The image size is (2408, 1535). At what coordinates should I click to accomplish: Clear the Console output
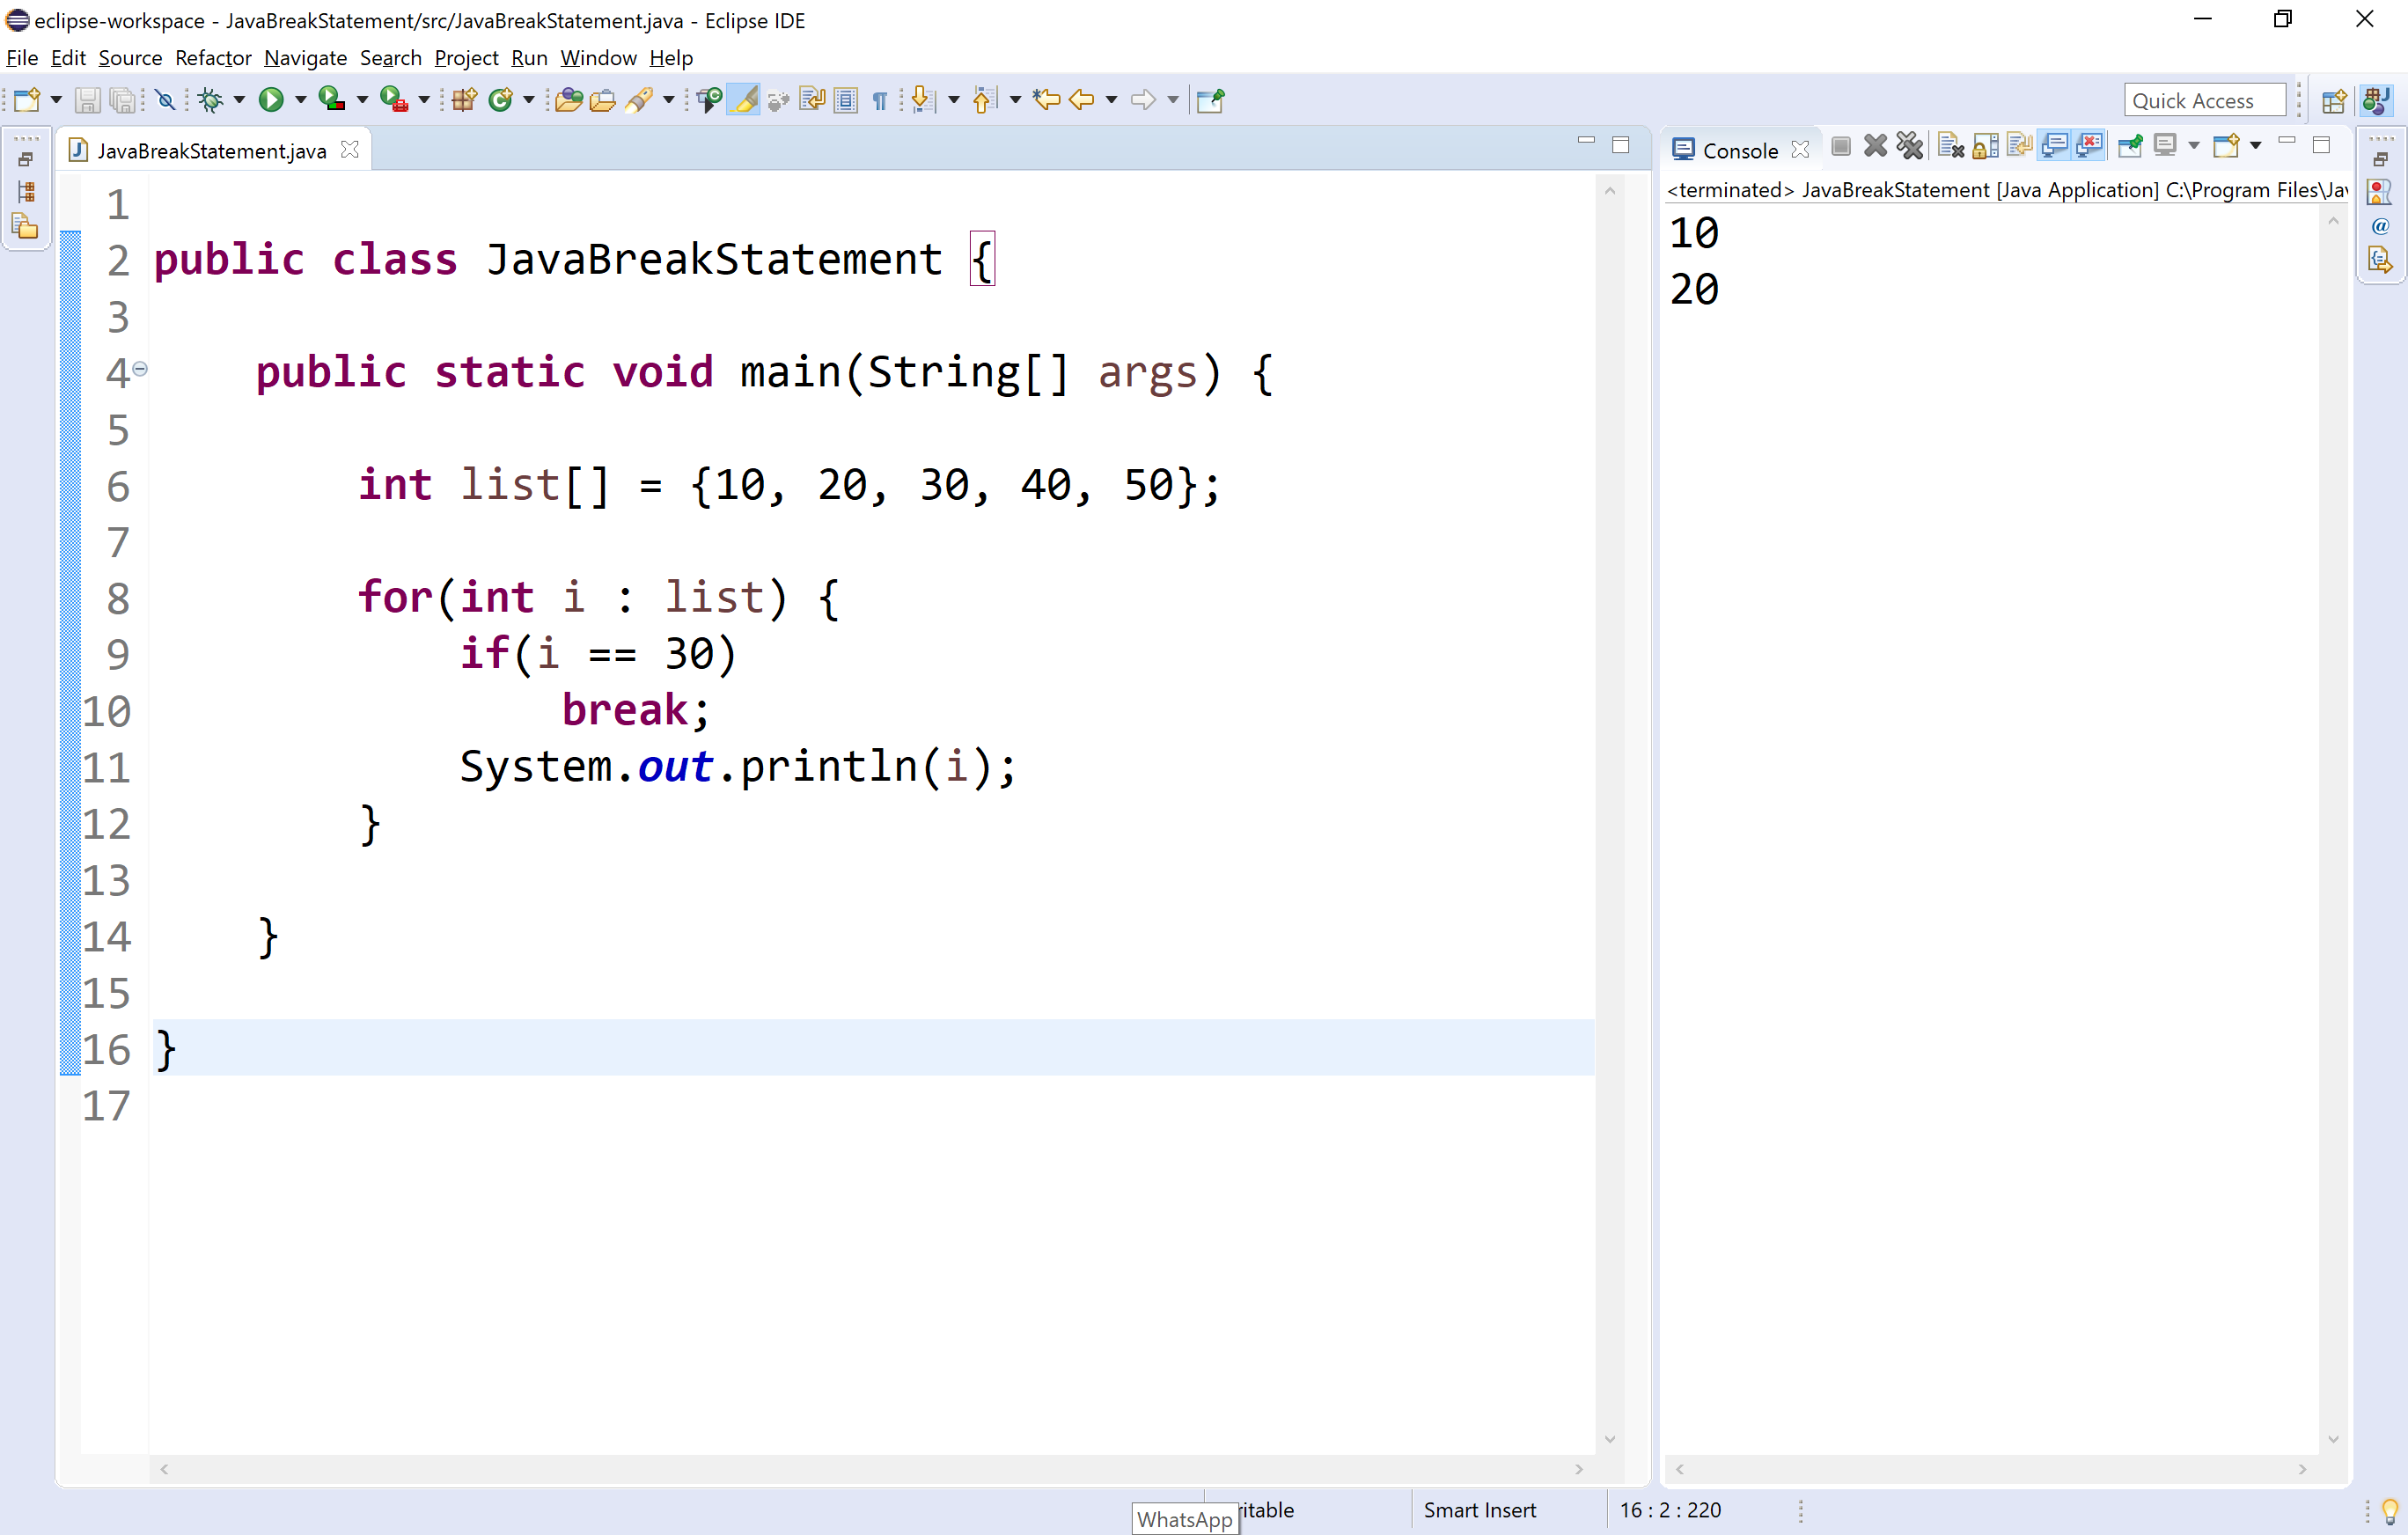(1950, 145)
